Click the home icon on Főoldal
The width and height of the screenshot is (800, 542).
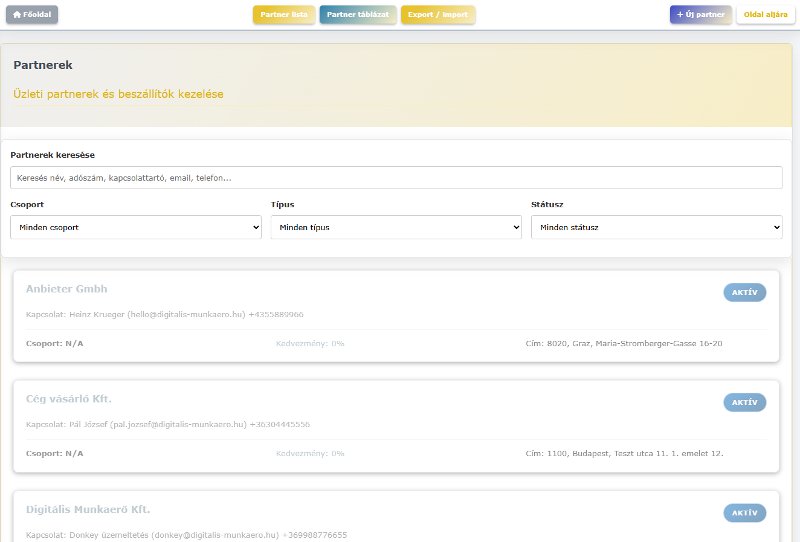click(x=16, y=15)
